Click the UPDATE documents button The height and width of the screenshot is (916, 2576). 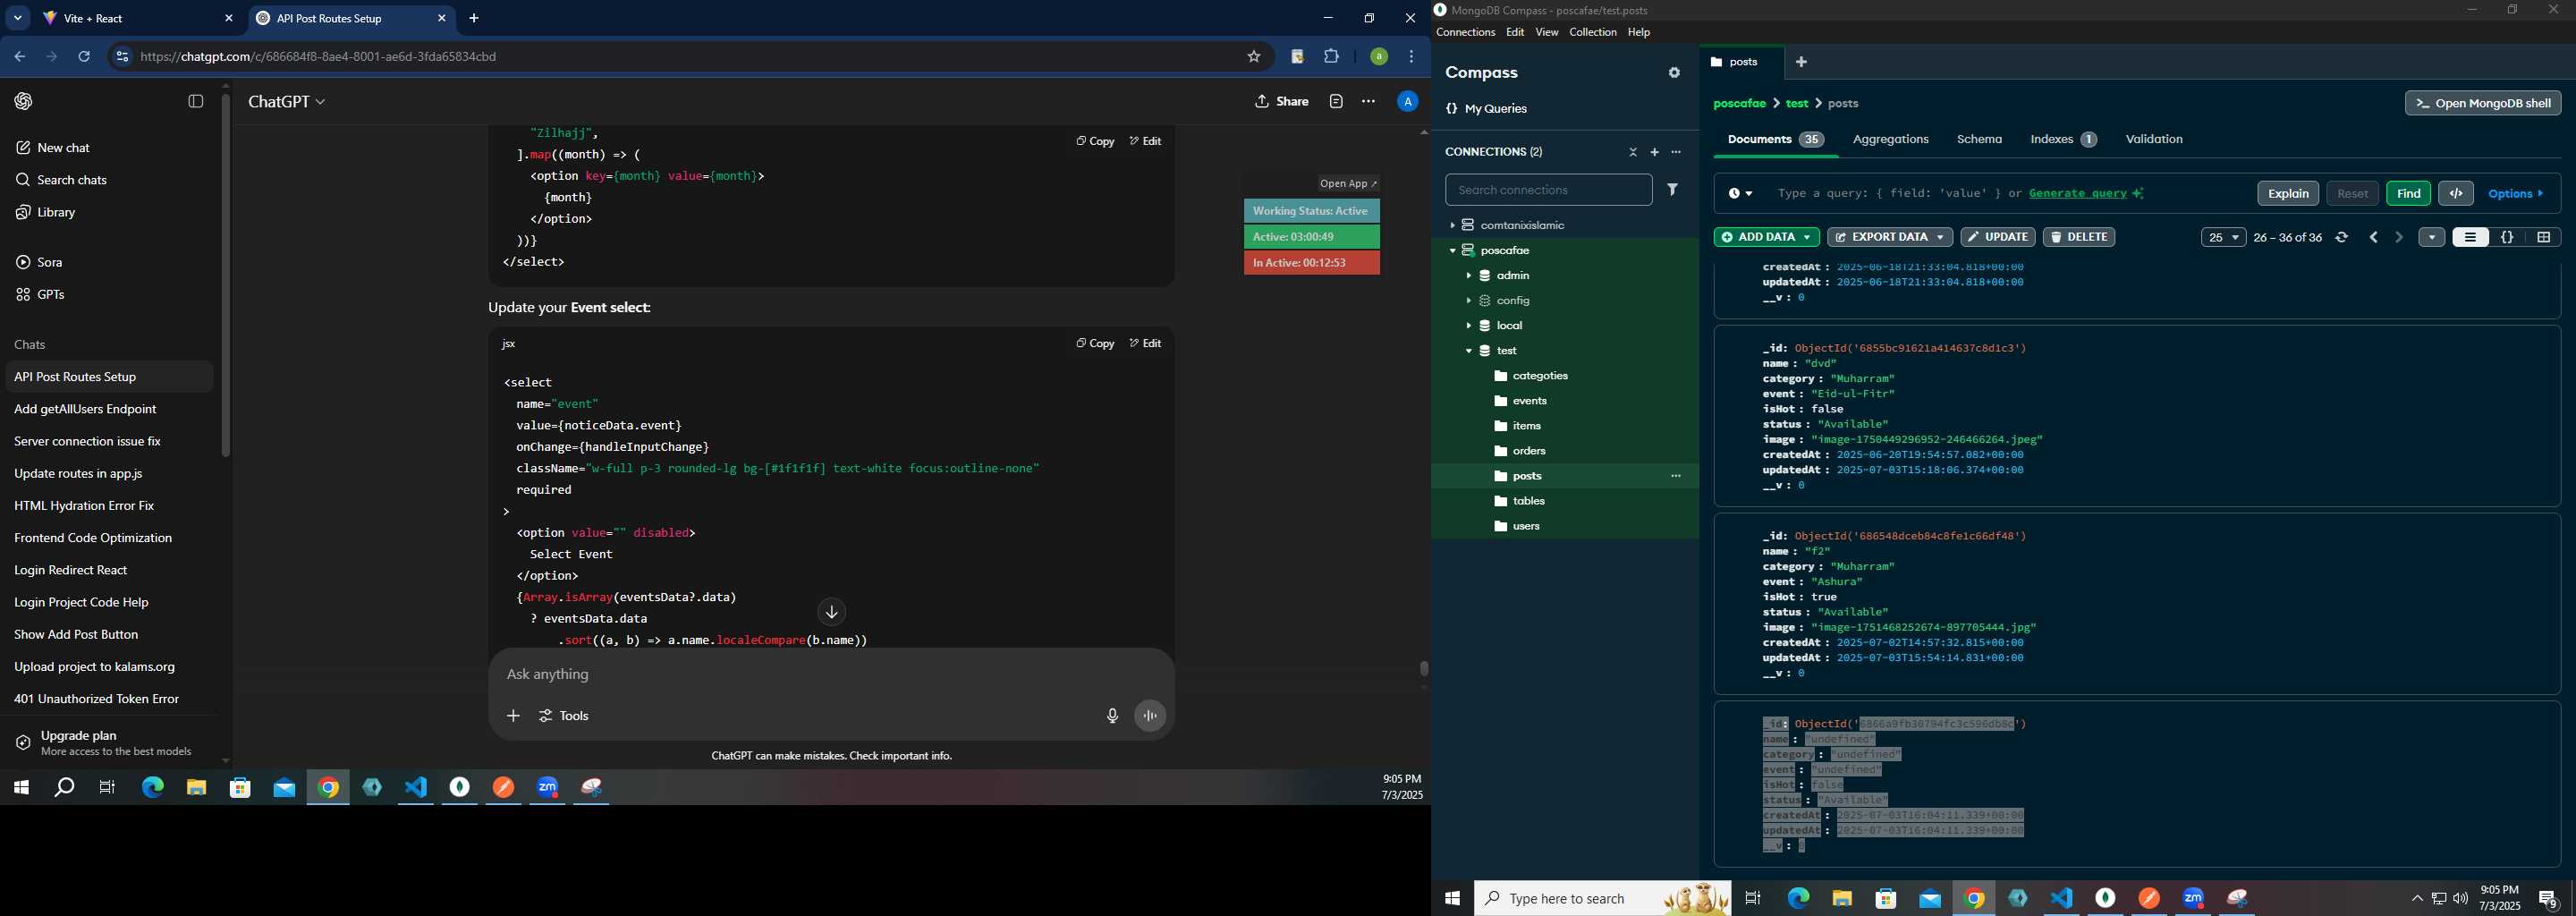click(1997, 238)
